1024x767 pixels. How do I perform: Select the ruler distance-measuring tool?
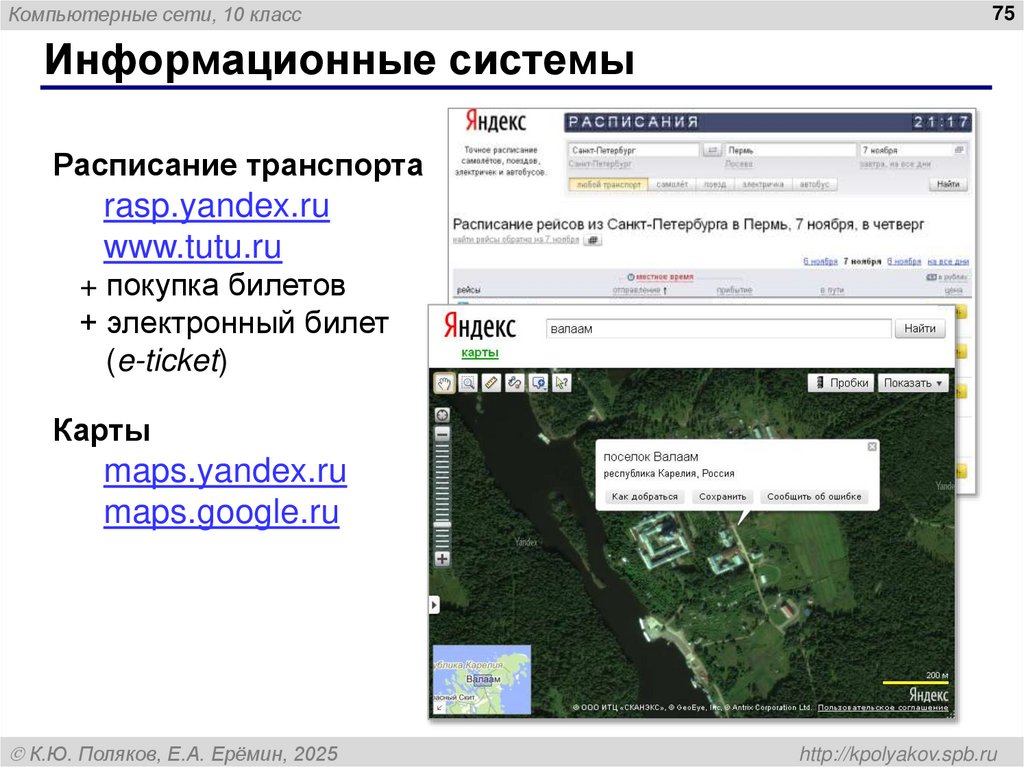491,383
